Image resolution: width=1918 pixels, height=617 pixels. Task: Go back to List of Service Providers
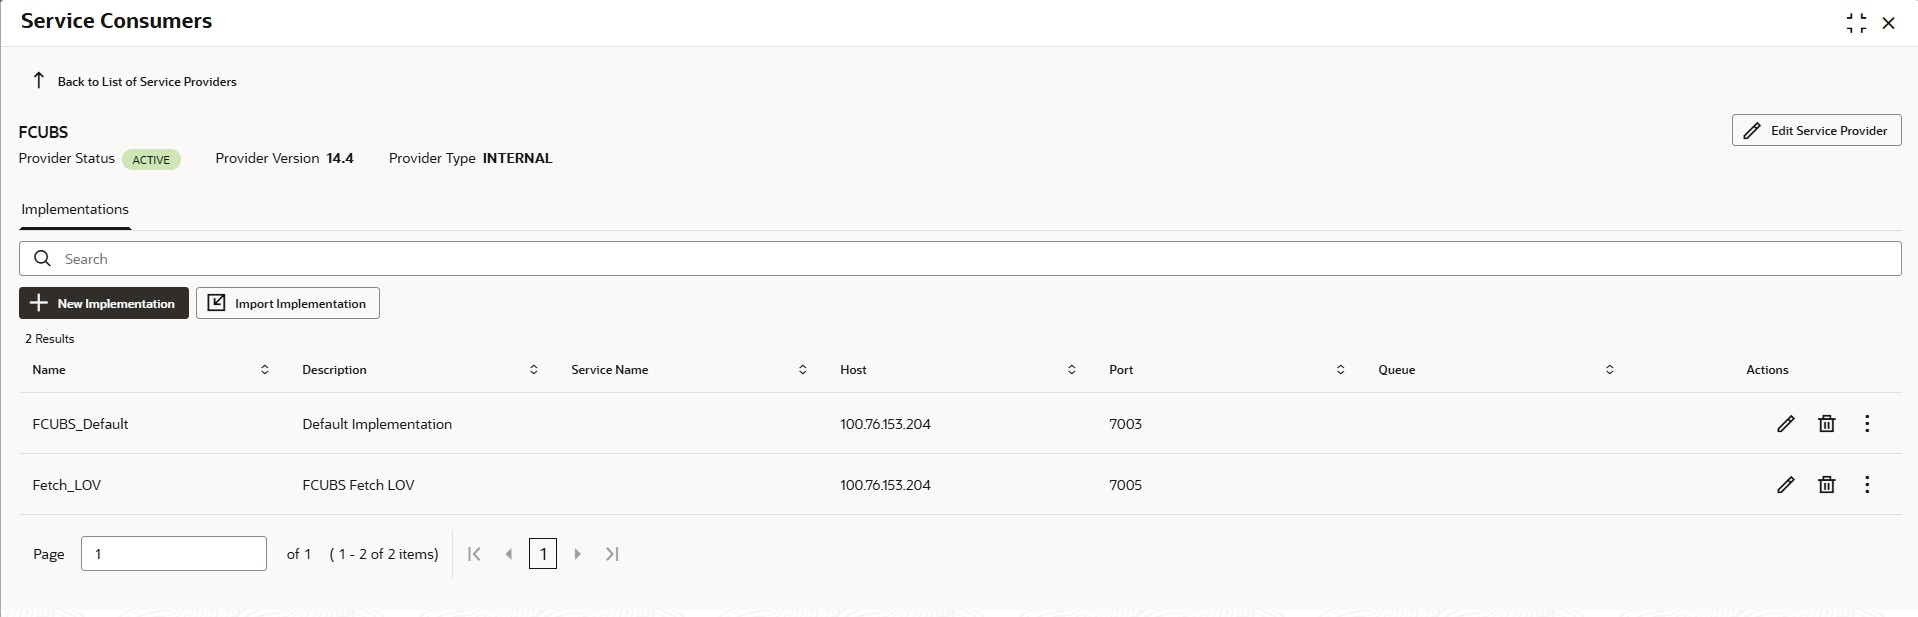[x=147, y=82]
